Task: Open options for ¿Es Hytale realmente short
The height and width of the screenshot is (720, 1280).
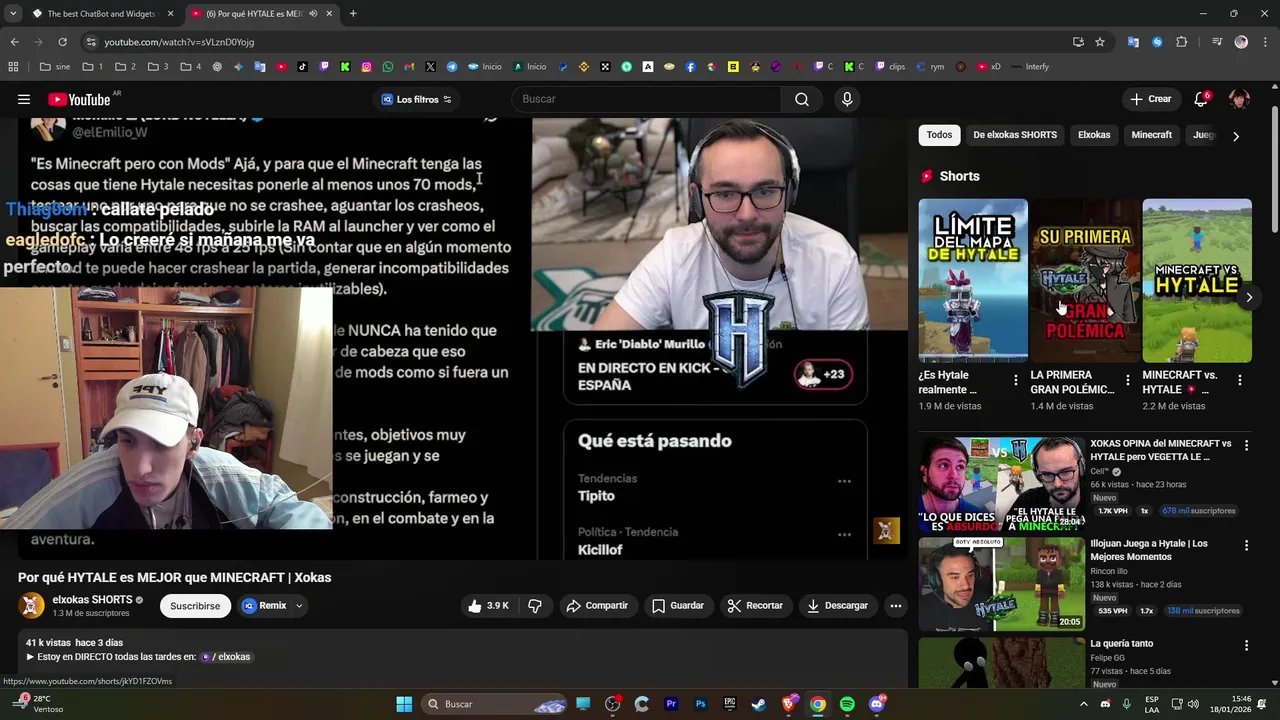Action: [x=1015, y=380]
